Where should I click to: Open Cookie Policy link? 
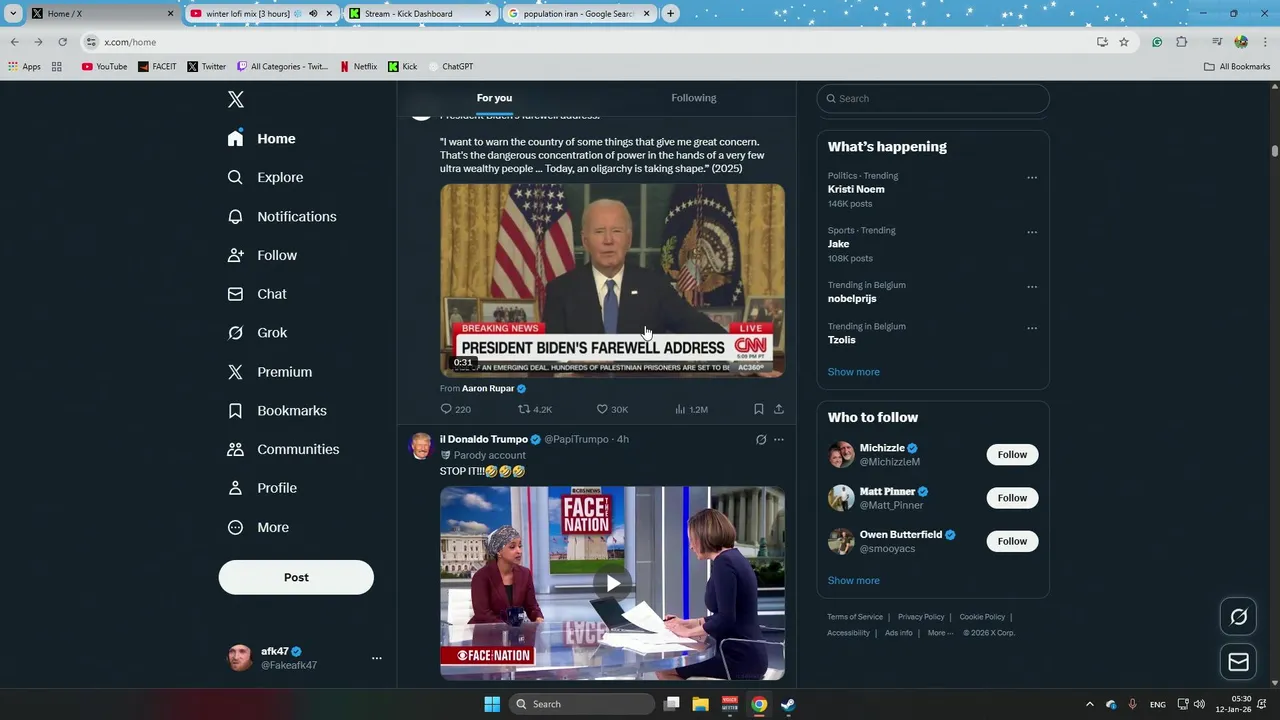(982, 617)
